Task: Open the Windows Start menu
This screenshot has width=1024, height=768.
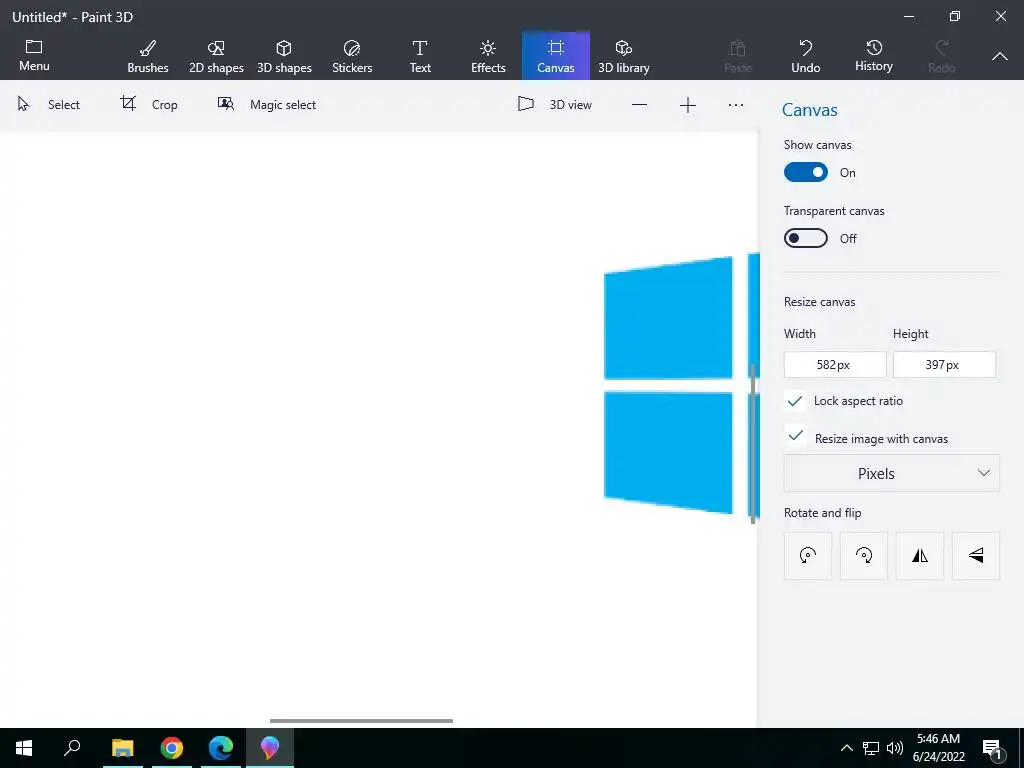Action: 24,748
